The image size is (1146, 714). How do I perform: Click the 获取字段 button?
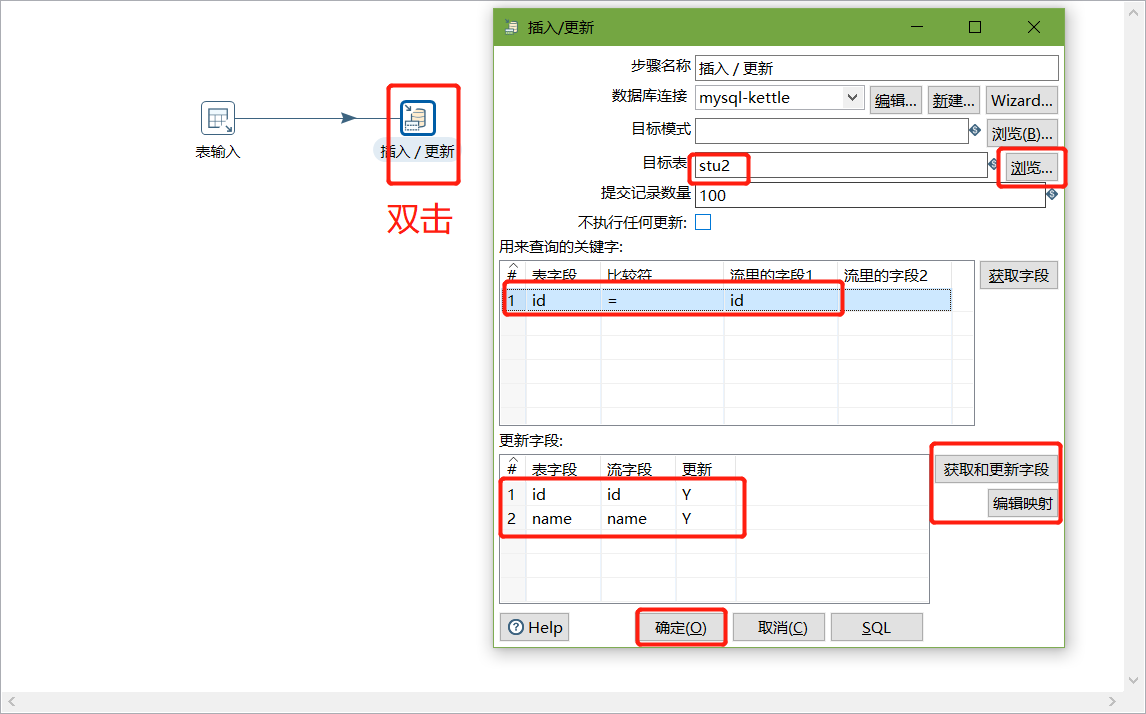click(x=1019, y=276)
